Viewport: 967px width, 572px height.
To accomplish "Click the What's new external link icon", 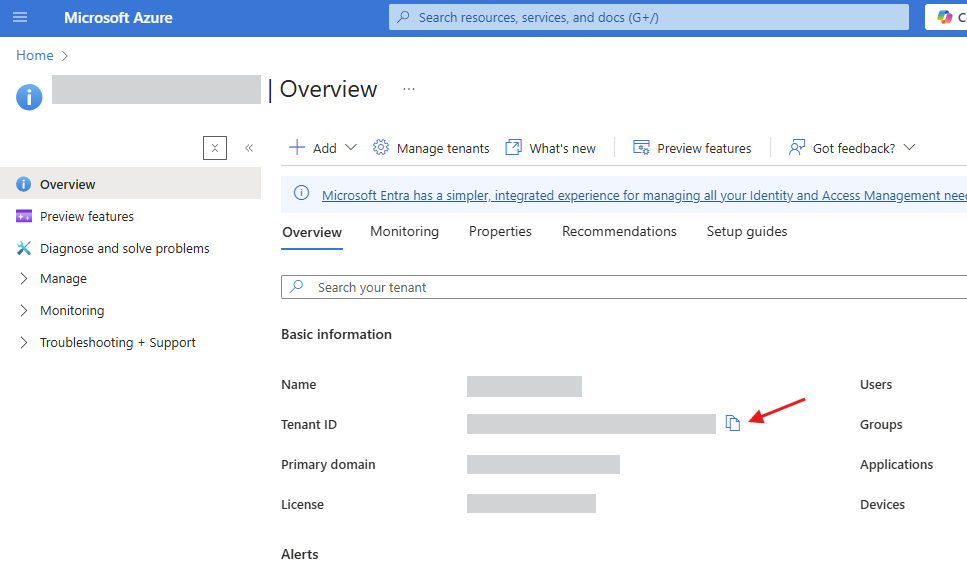I will pos(513,147).
